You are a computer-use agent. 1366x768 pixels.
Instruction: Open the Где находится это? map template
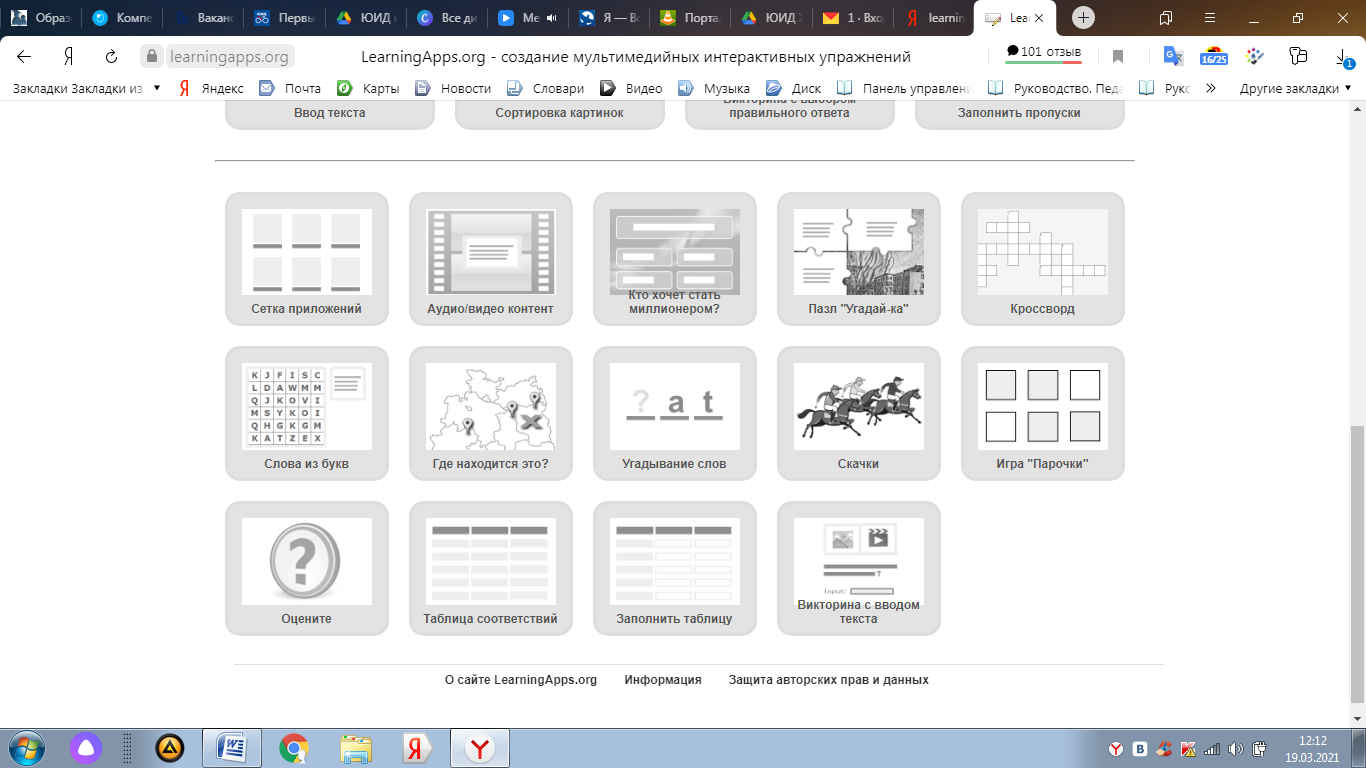tap(490, 413)
